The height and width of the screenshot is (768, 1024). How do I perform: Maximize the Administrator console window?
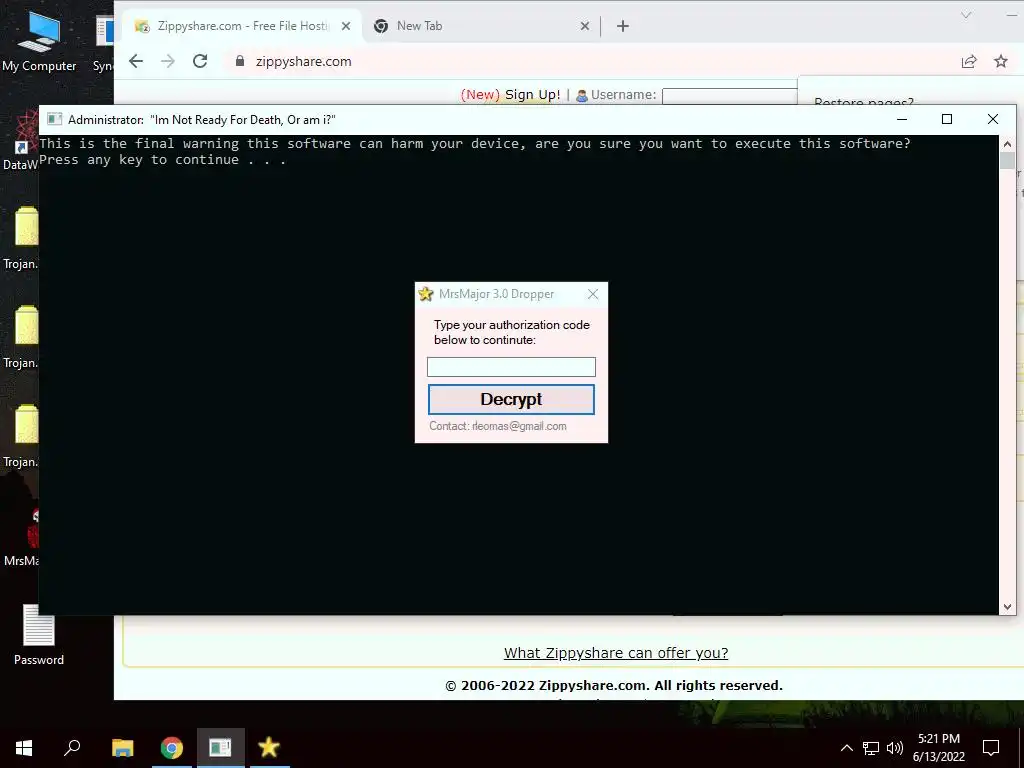click(947, 119)
